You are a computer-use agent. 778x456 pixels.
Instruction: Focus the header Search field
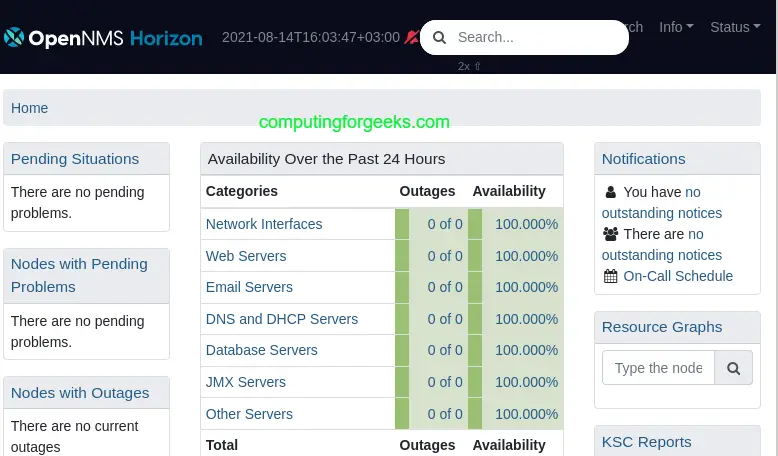click(x=524, y=37)
